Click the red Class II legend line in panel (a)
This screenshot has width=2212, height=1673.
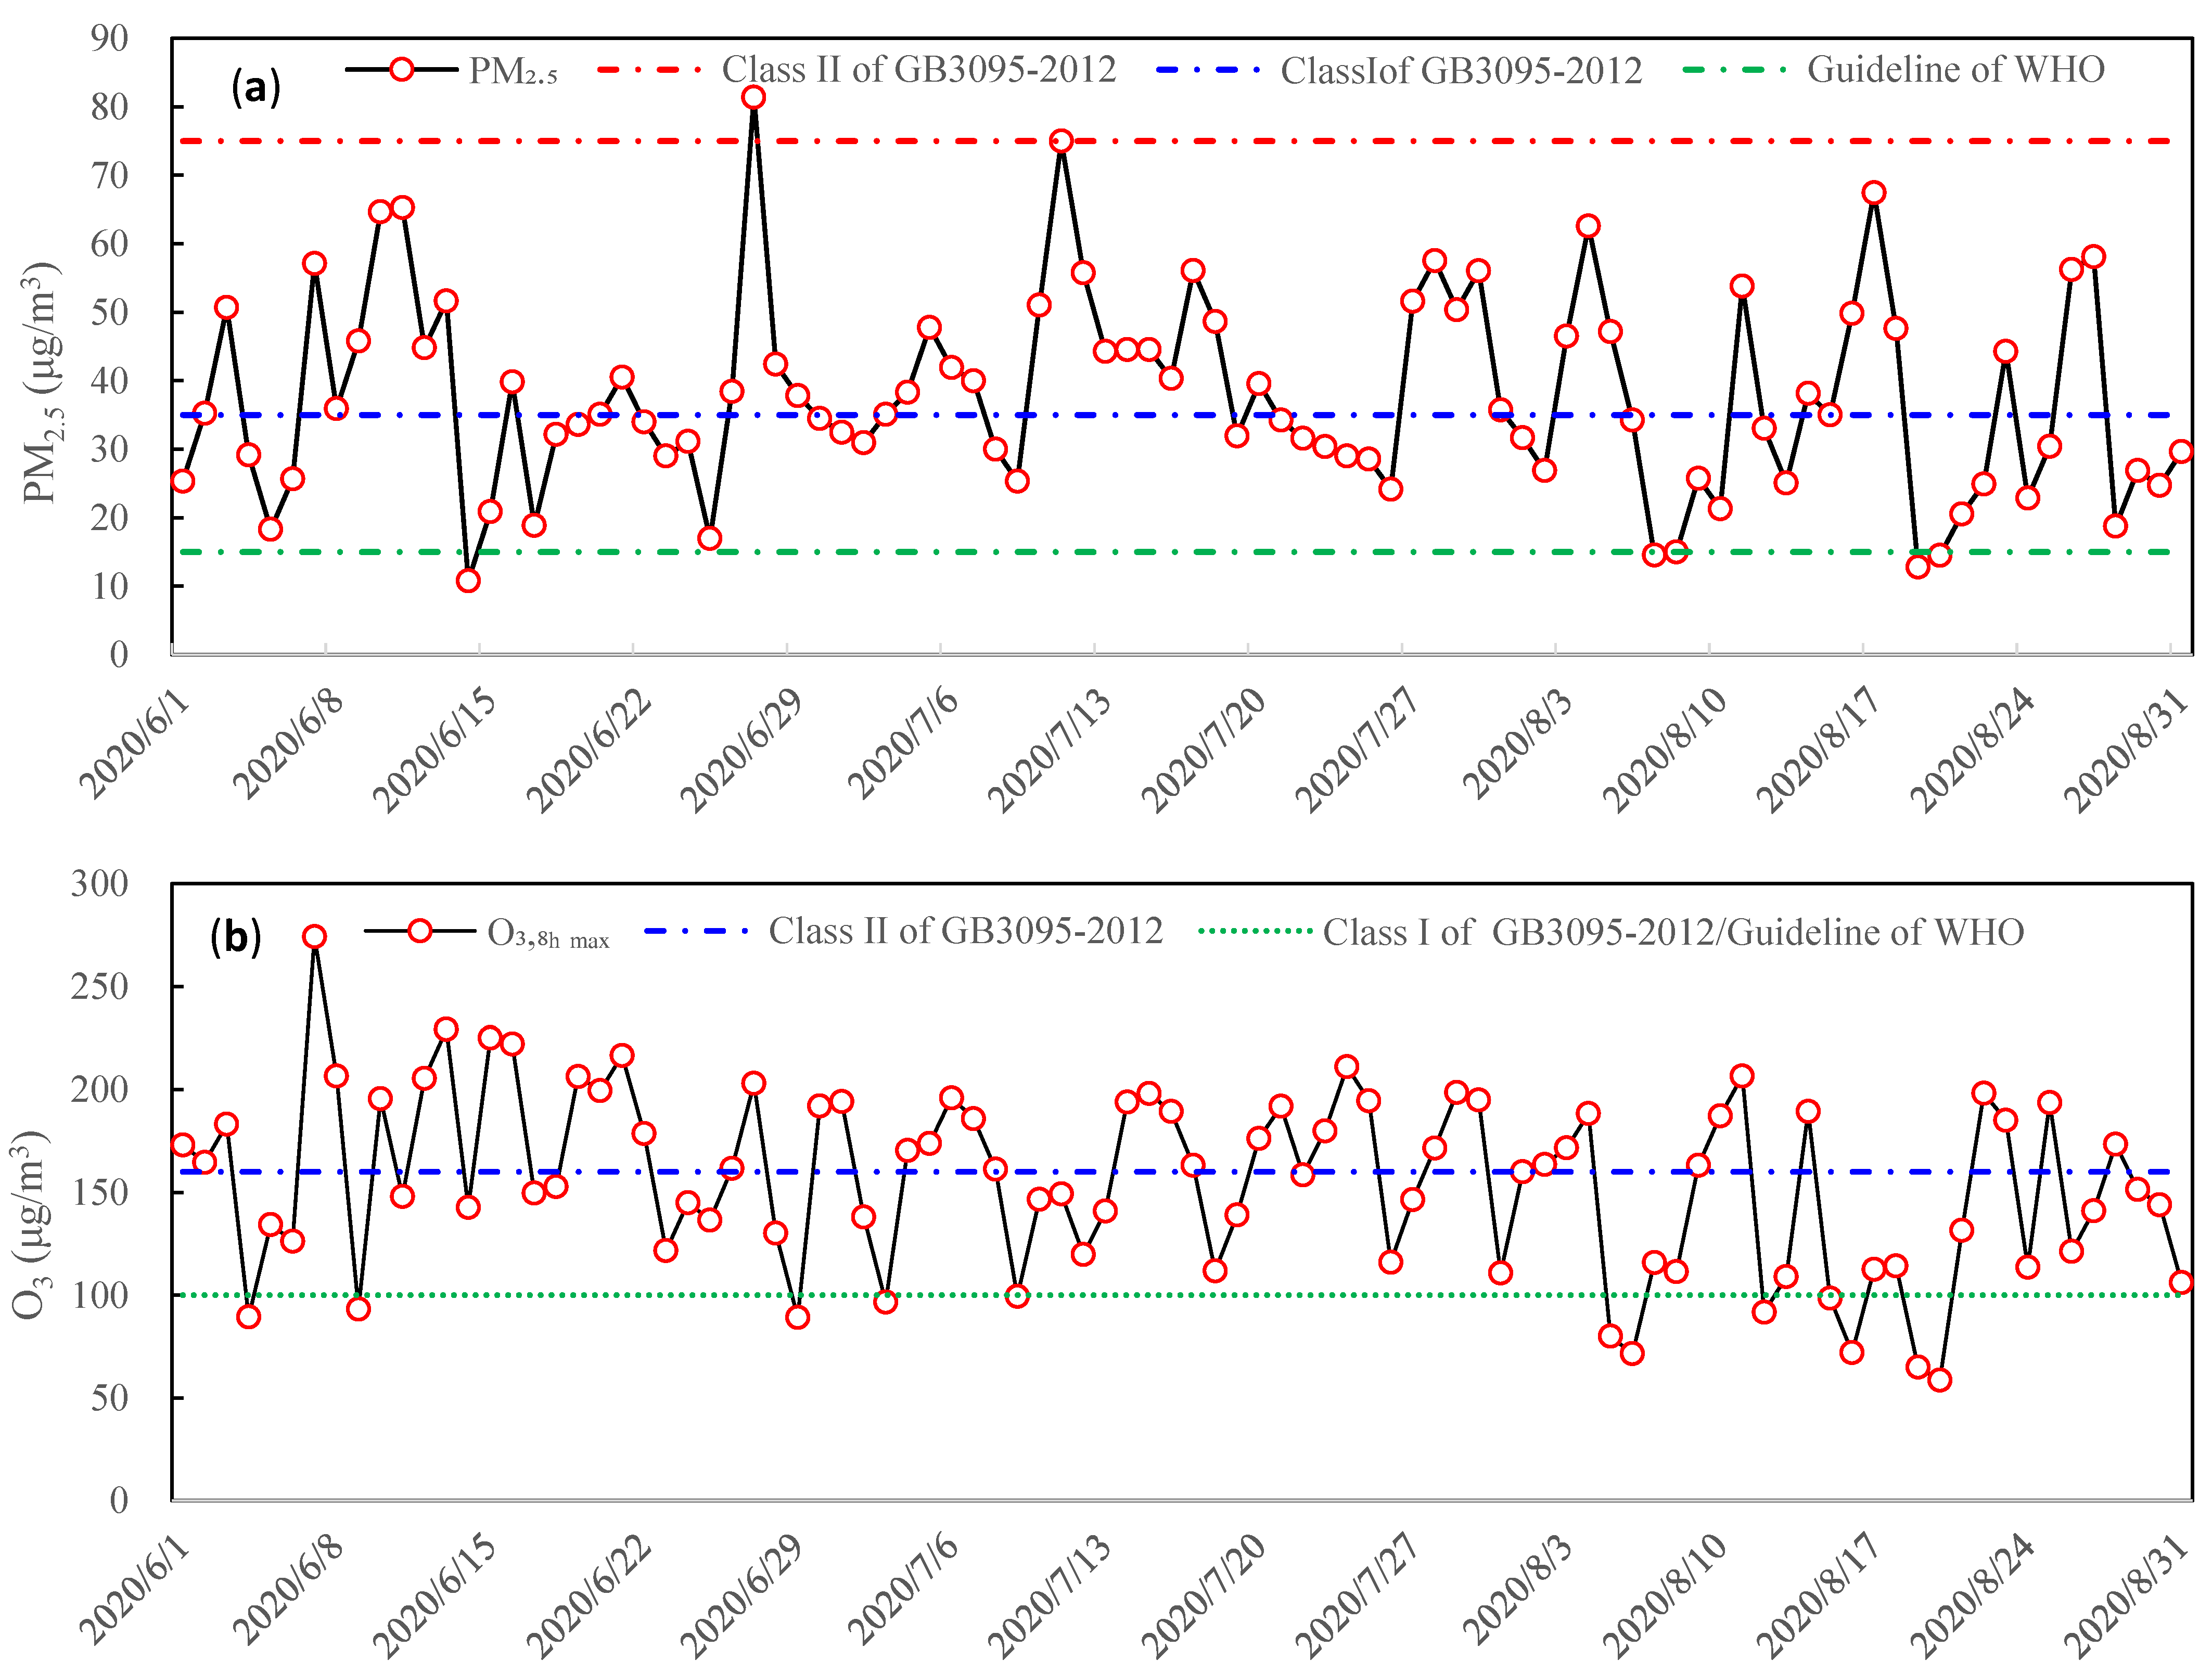[650, 69]
